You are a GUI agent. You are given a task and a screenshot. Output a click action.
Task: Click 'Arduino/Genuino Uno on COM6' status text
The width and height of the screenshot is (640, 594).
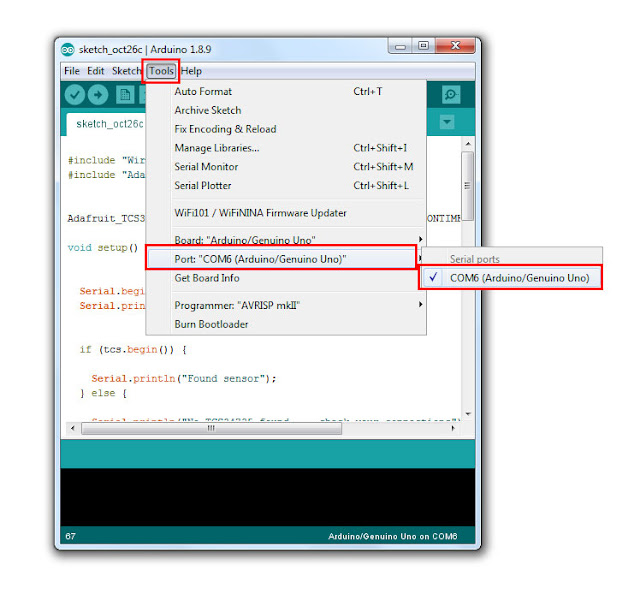coord(393,536)
